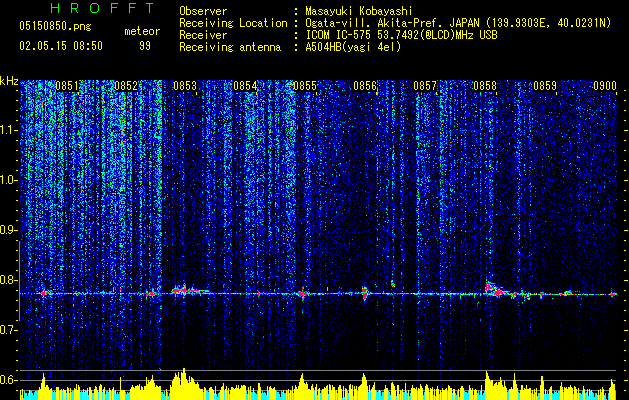Click the echo burst below the 0856 marker
Viewport: 629px width, 400px height.
click(365, 293)
